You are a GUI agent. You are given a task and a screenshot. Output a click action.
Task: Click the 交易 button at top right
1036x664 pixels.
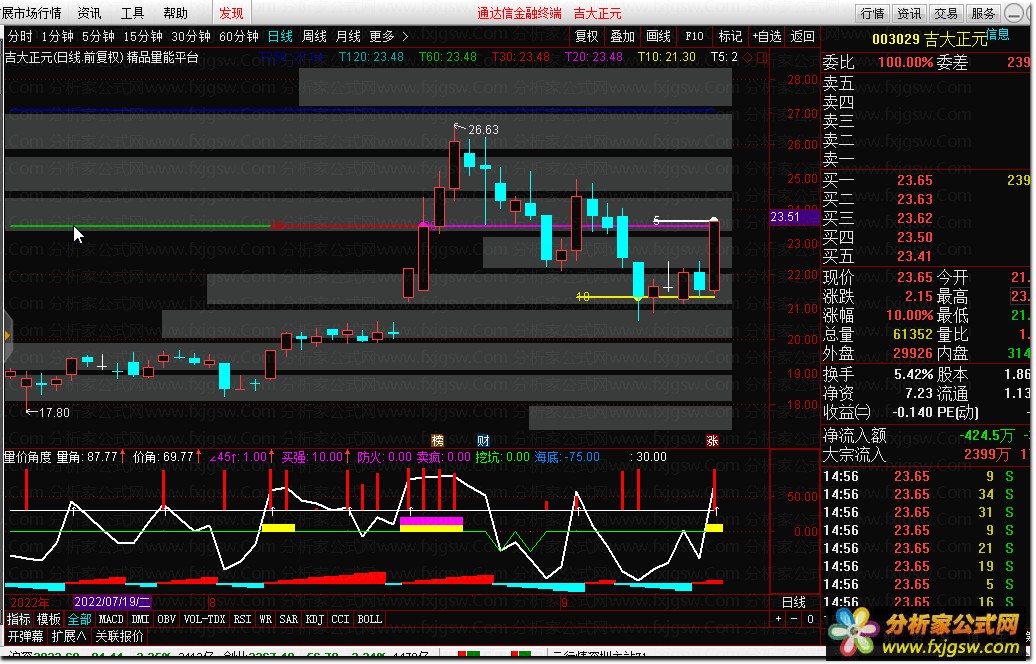[946, 13]
